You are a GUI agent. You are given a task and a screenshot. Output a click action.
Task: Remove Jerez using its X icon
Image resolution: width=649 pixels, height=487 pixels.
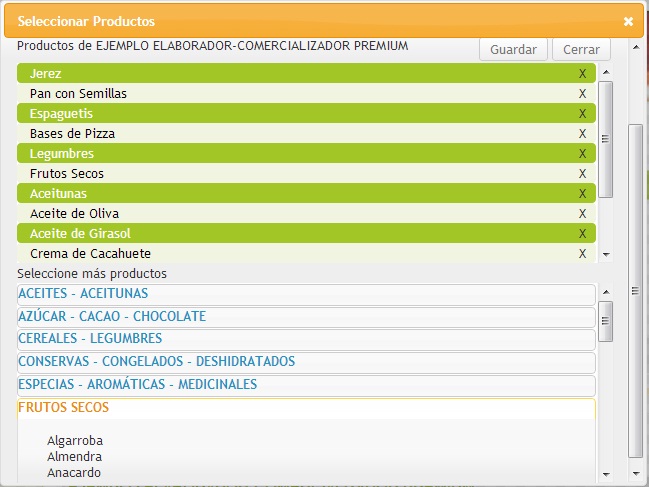(582, 74)
